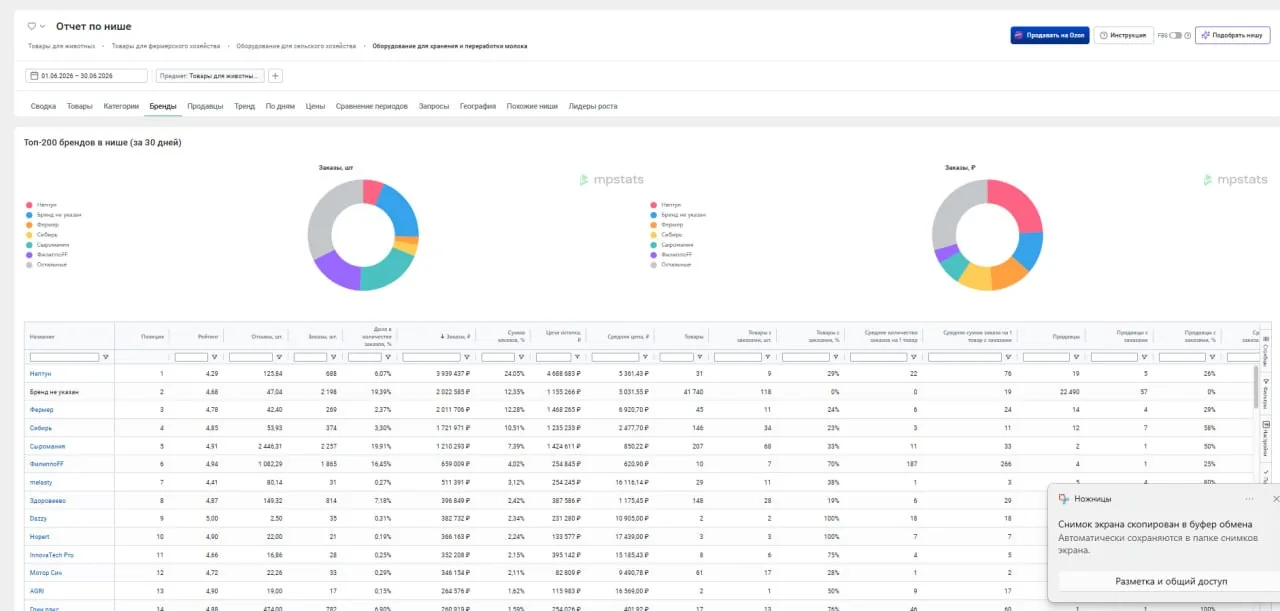This screenshot has height=611, width=1280.
Task: Open the Цены tab
Action: tap(315, 106)
